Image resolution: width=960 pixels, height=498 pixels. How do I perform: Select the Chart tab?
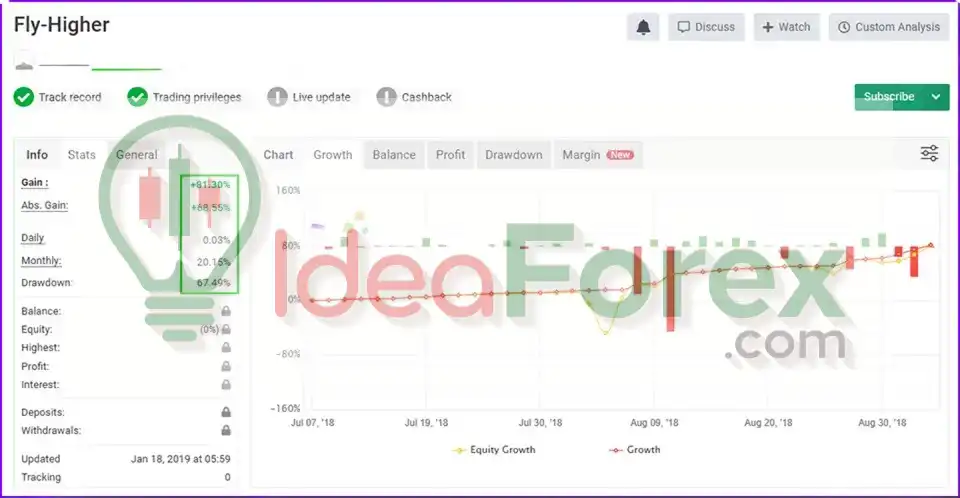tap(278, 155)
